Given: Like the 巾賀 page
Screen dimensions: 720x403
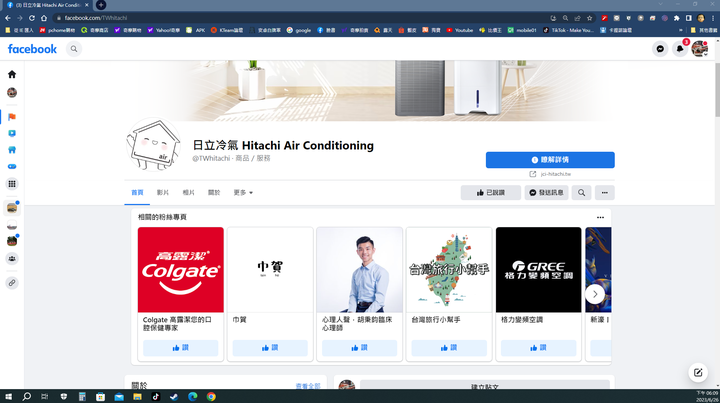Looking at the screenshot, I should coord(270,348).
